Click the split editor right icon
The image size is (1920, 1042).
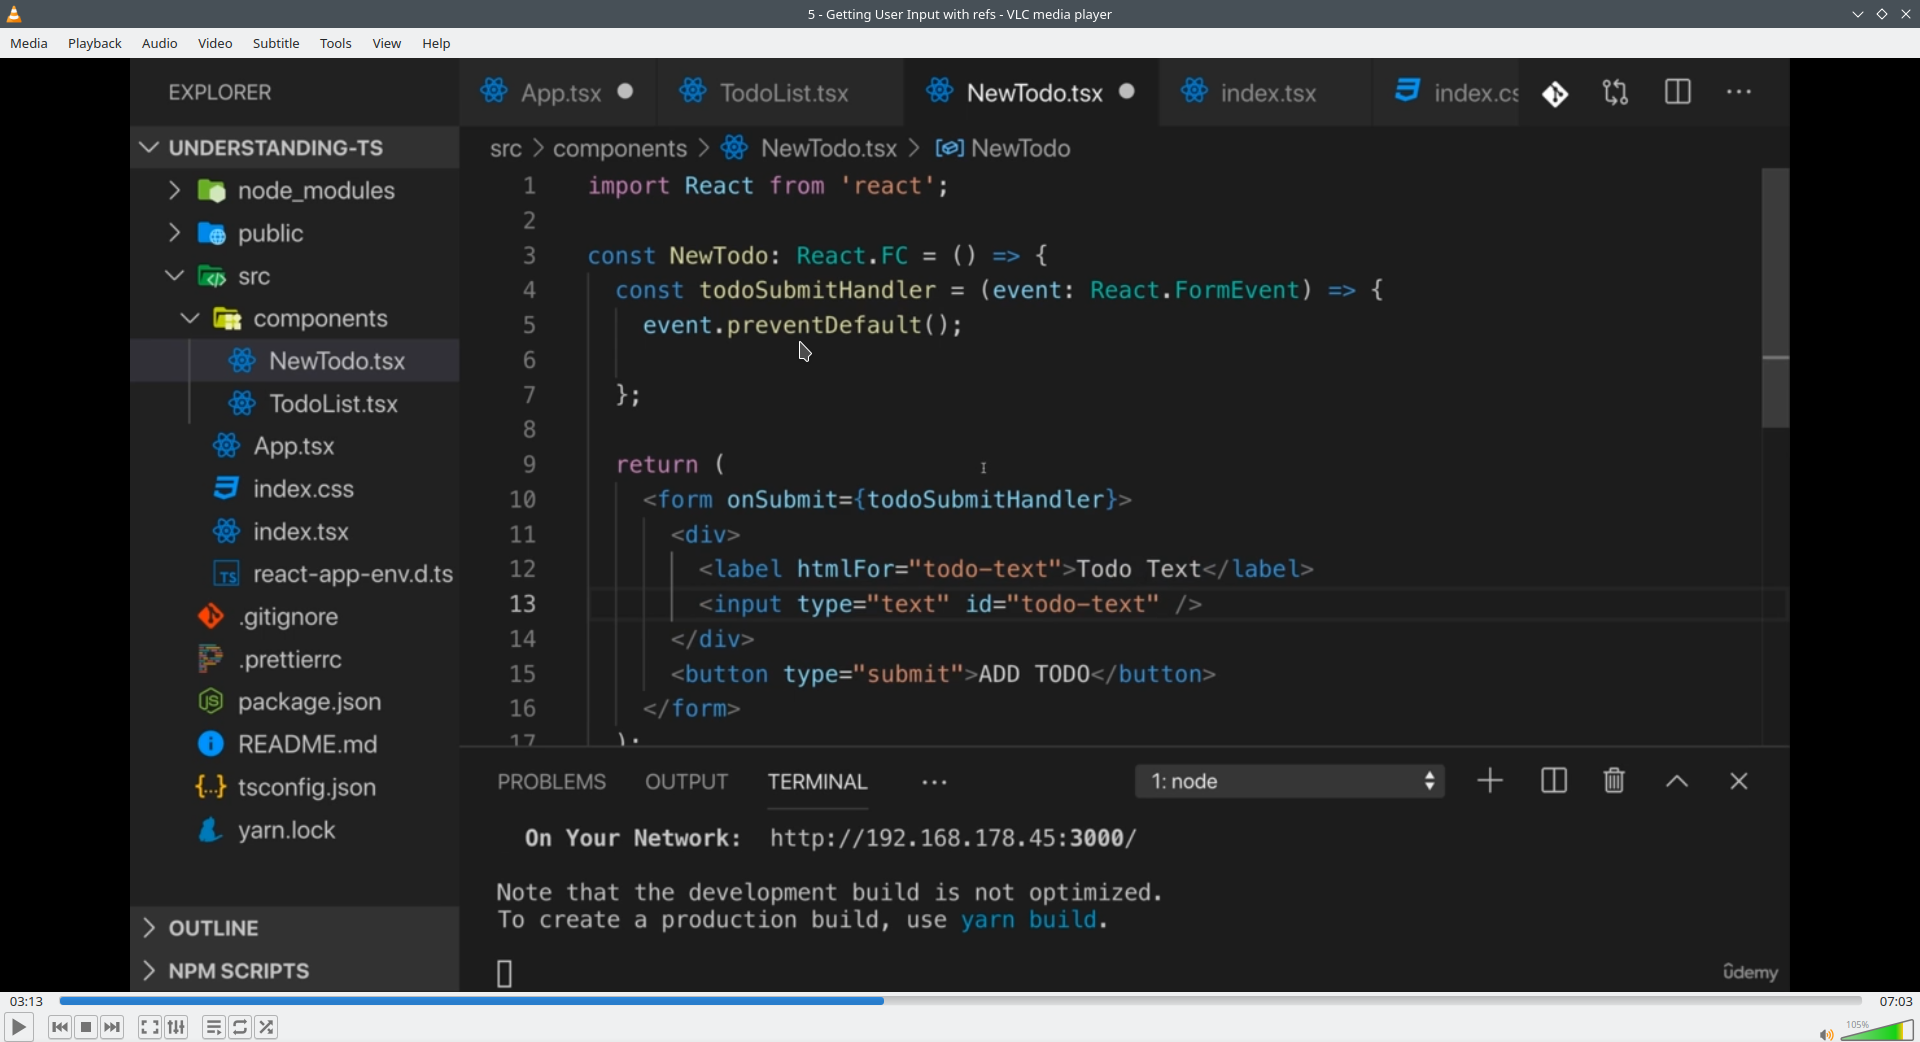click(1678, 92)
